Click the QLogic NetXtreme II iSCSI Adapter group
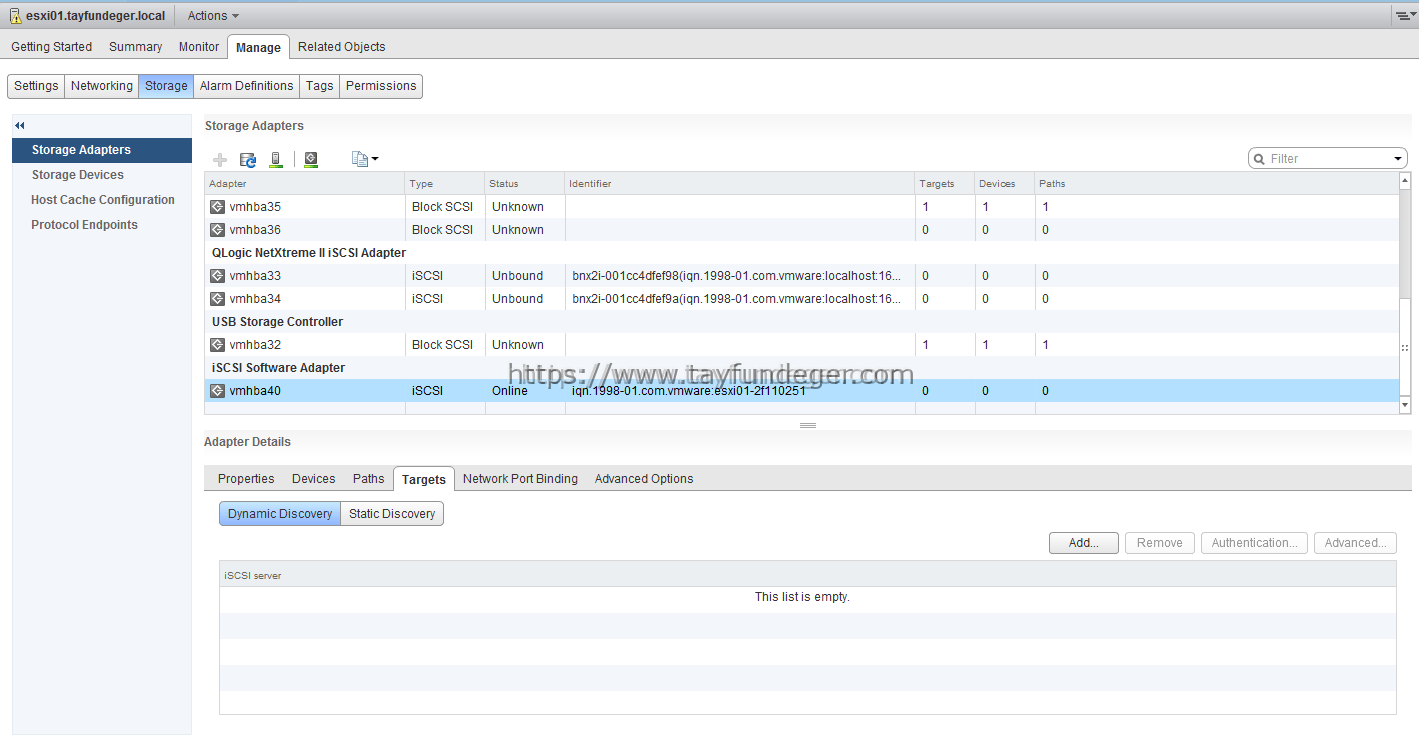The image size is (1419, 748). point(309,253)
